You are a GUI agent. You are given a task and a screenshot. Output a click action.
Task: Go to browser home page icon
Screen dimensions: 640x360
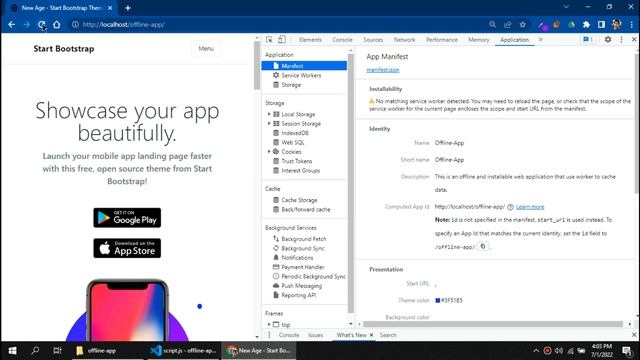tap(57, 24)
